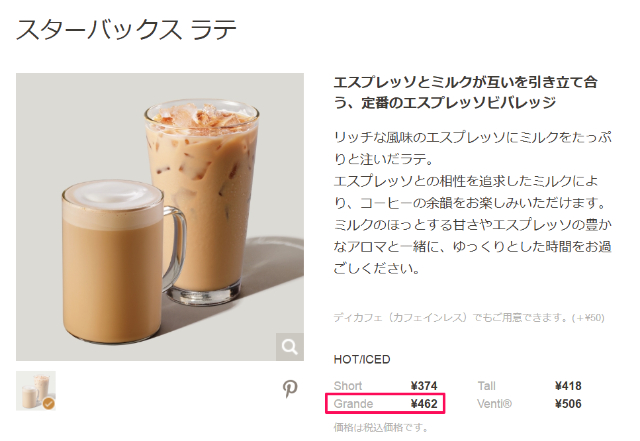Share the product via Pinterest icon
The width and height of the screenshot is (640, 441).
(x=290, y=389)
